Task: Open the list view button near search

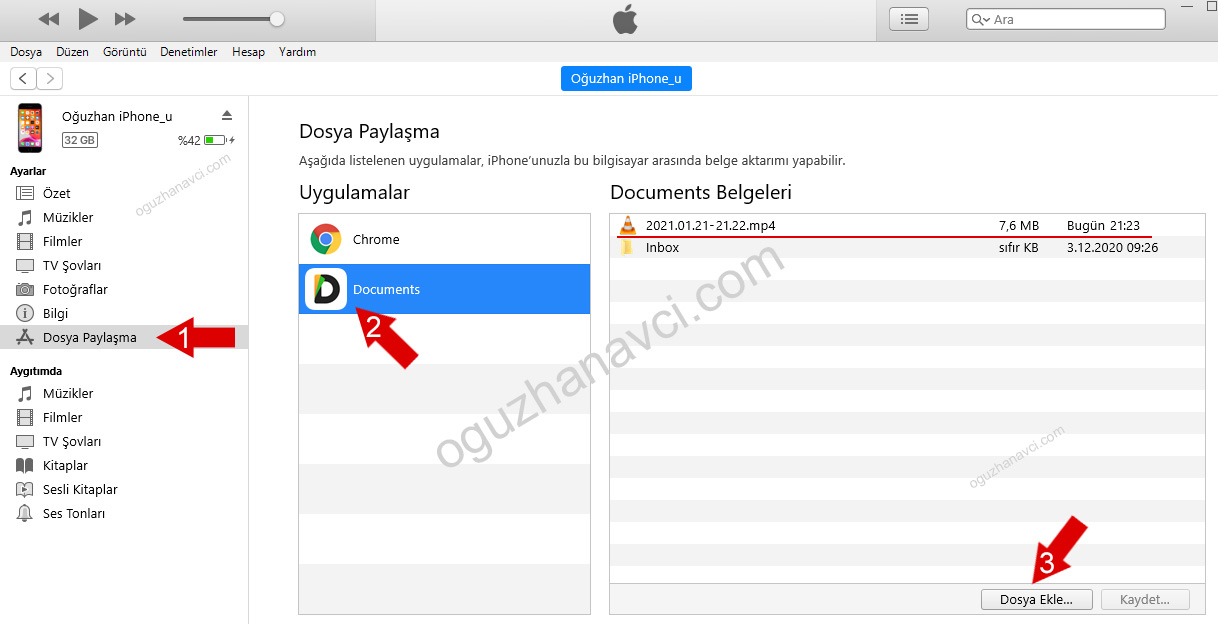Action: tap(909, 19)
